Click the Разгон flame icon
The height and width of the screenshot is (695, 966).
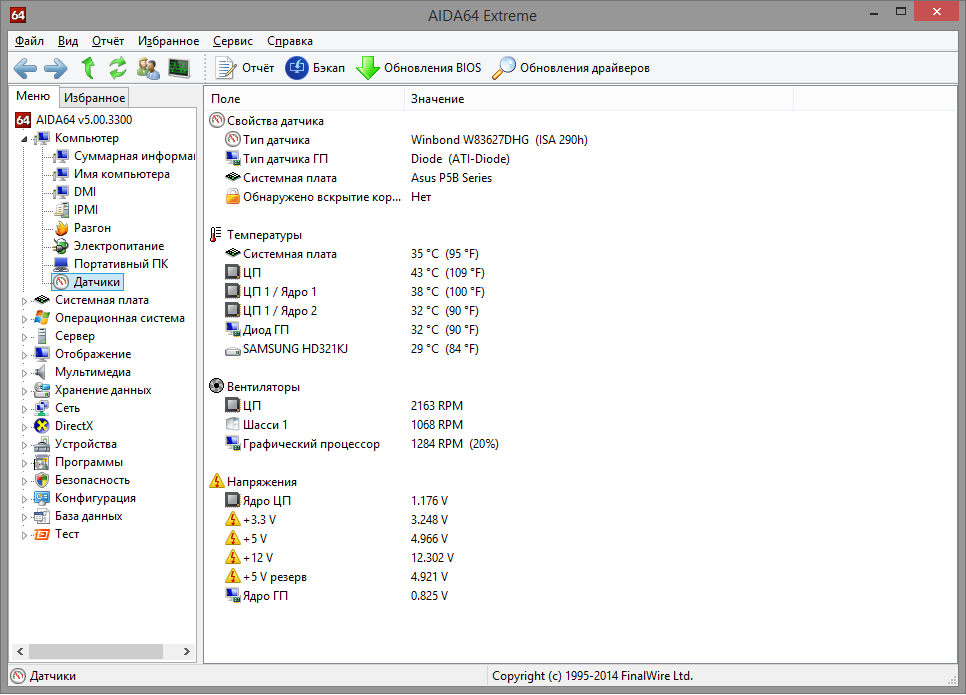62,228
